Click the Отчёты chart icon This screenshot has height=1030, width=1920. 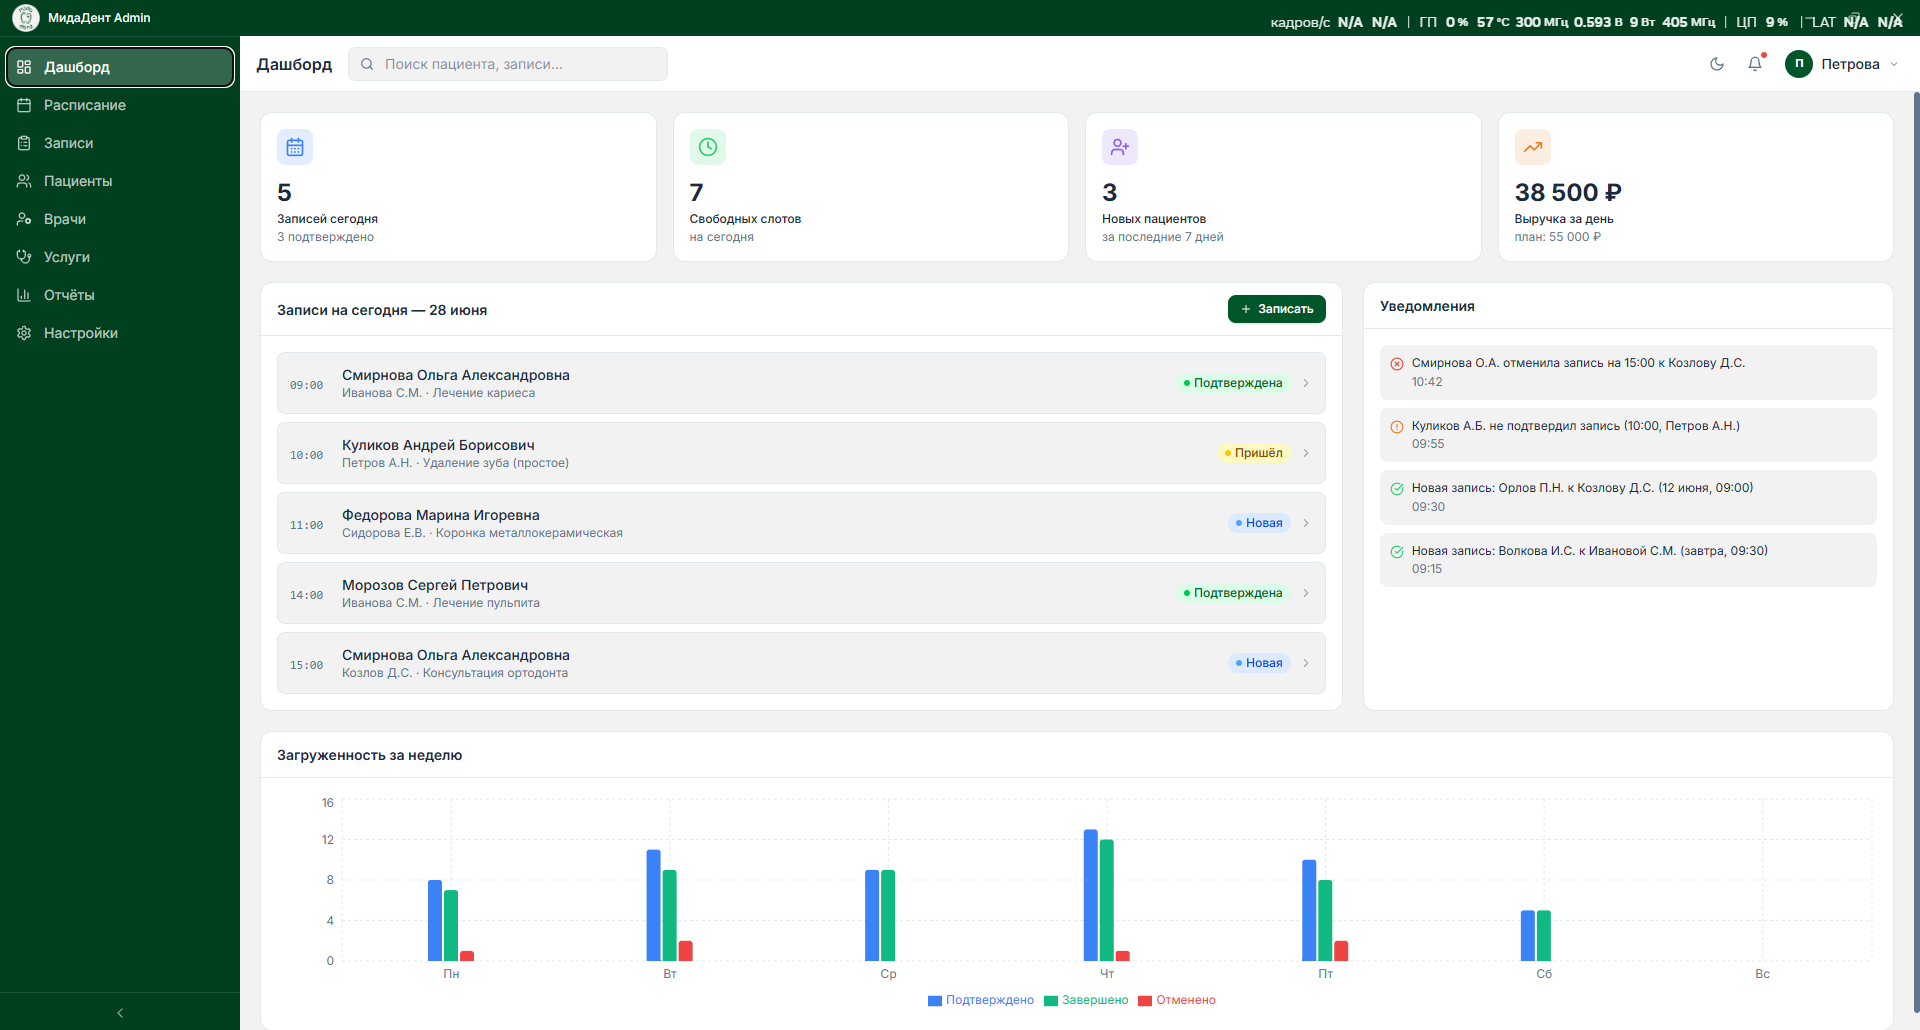[x=24, y=295]
